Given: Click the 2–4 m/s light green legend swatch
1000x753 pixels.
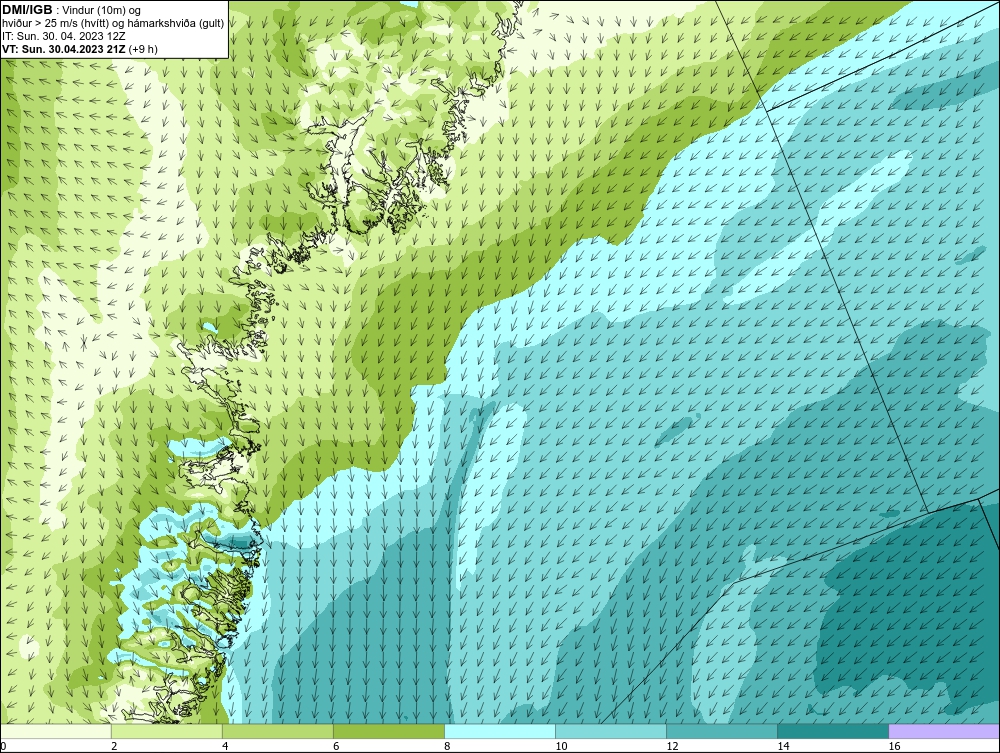Looking at the screenshot, I should pyautogui.click(x=166, y=731).
